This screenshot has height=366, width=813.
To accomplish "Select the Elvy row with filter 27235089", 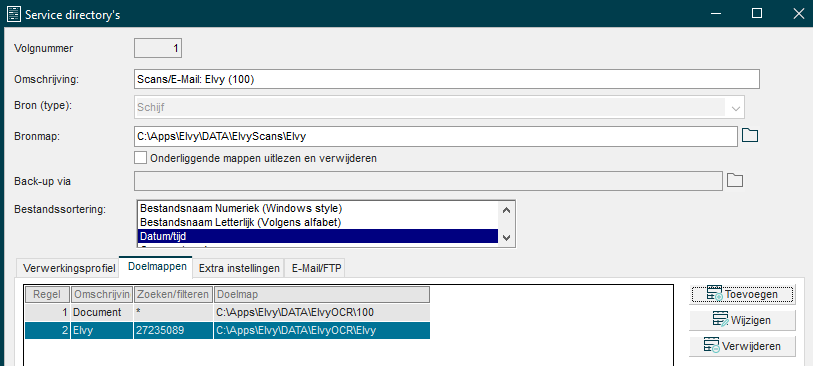I will pyautogui.click(x=228, y=330).
